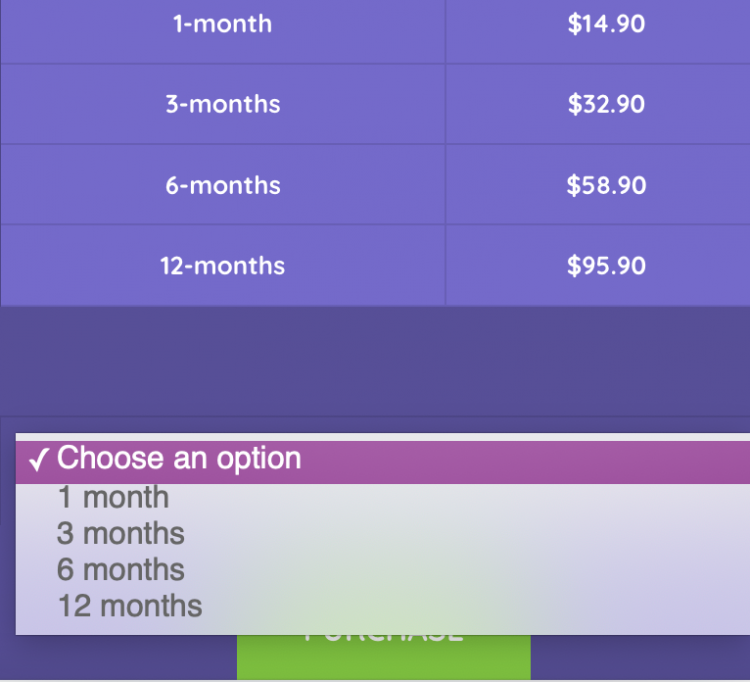Pick the '3 months' dropdown option

tap(121, 533)
